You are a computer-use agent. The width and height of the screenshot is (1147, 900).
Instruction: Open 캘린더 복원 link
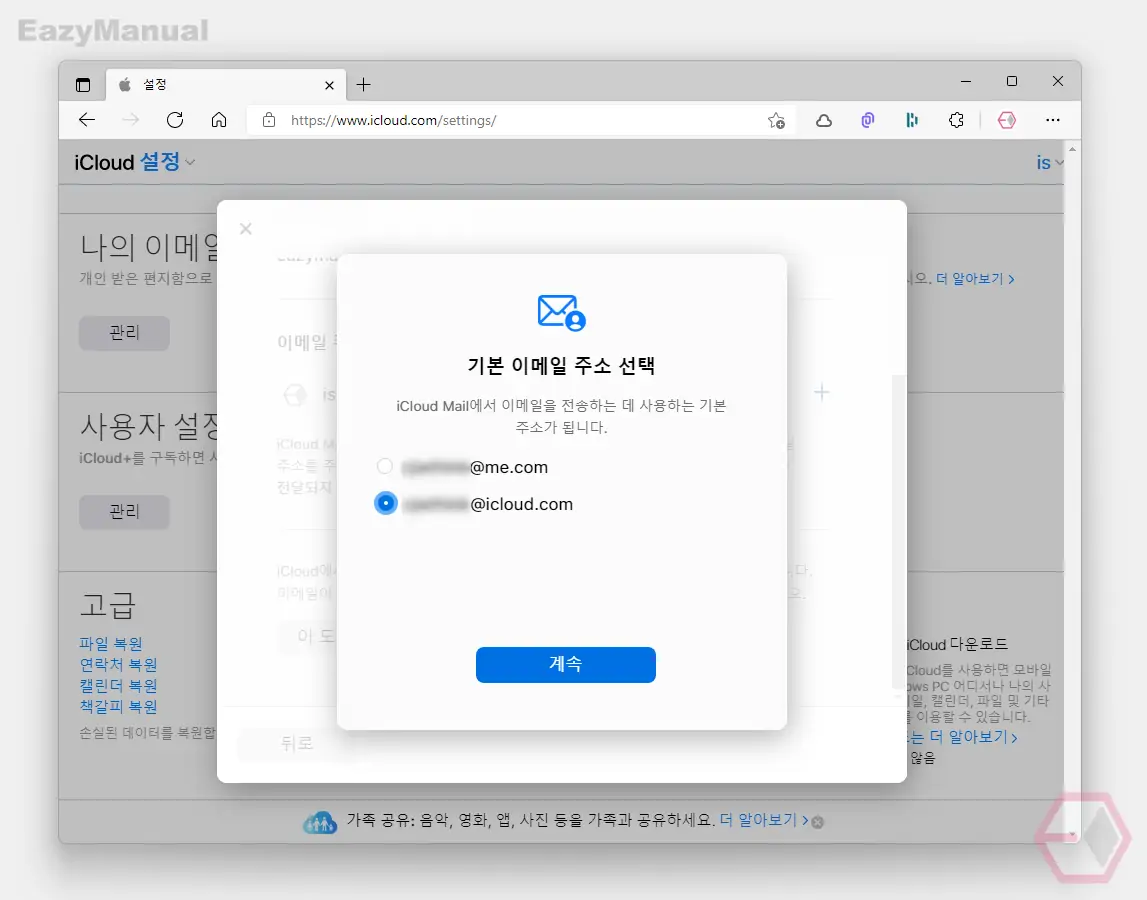click(x=119, y=686)
